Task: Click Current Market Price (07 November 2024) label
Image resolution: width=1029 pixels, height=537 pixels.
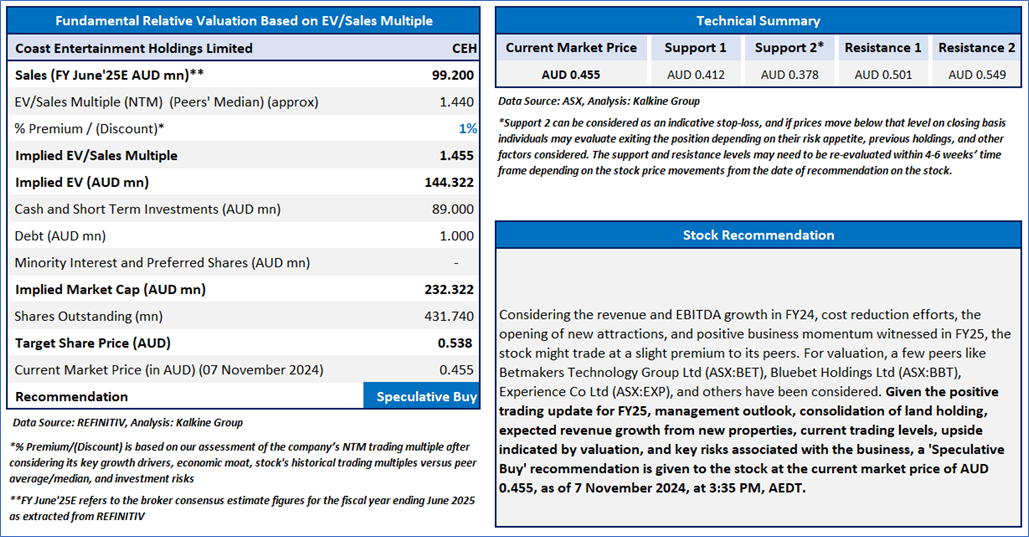Action: [169, 370]
